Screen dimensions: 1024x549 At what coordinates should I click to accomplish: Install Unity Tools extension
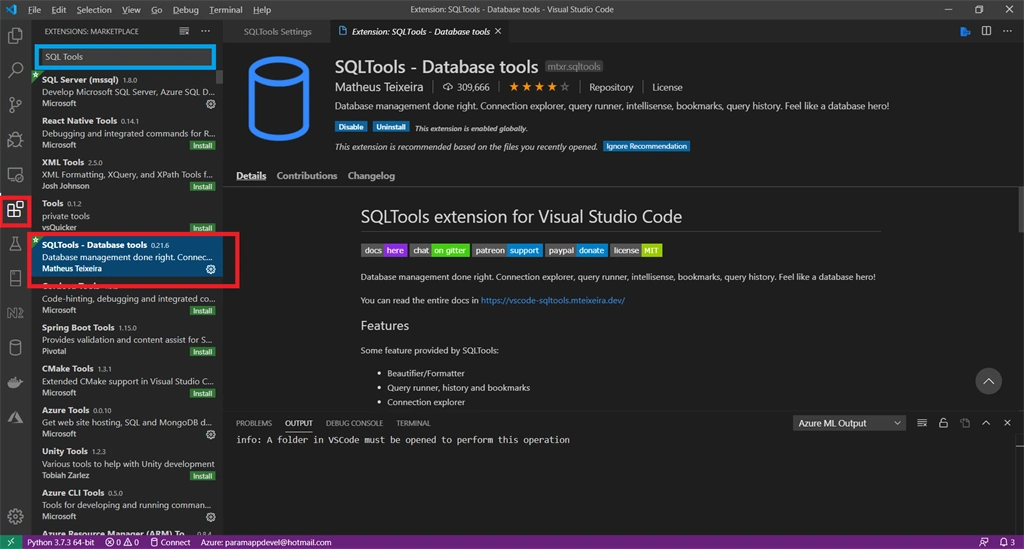pos(202,476)
